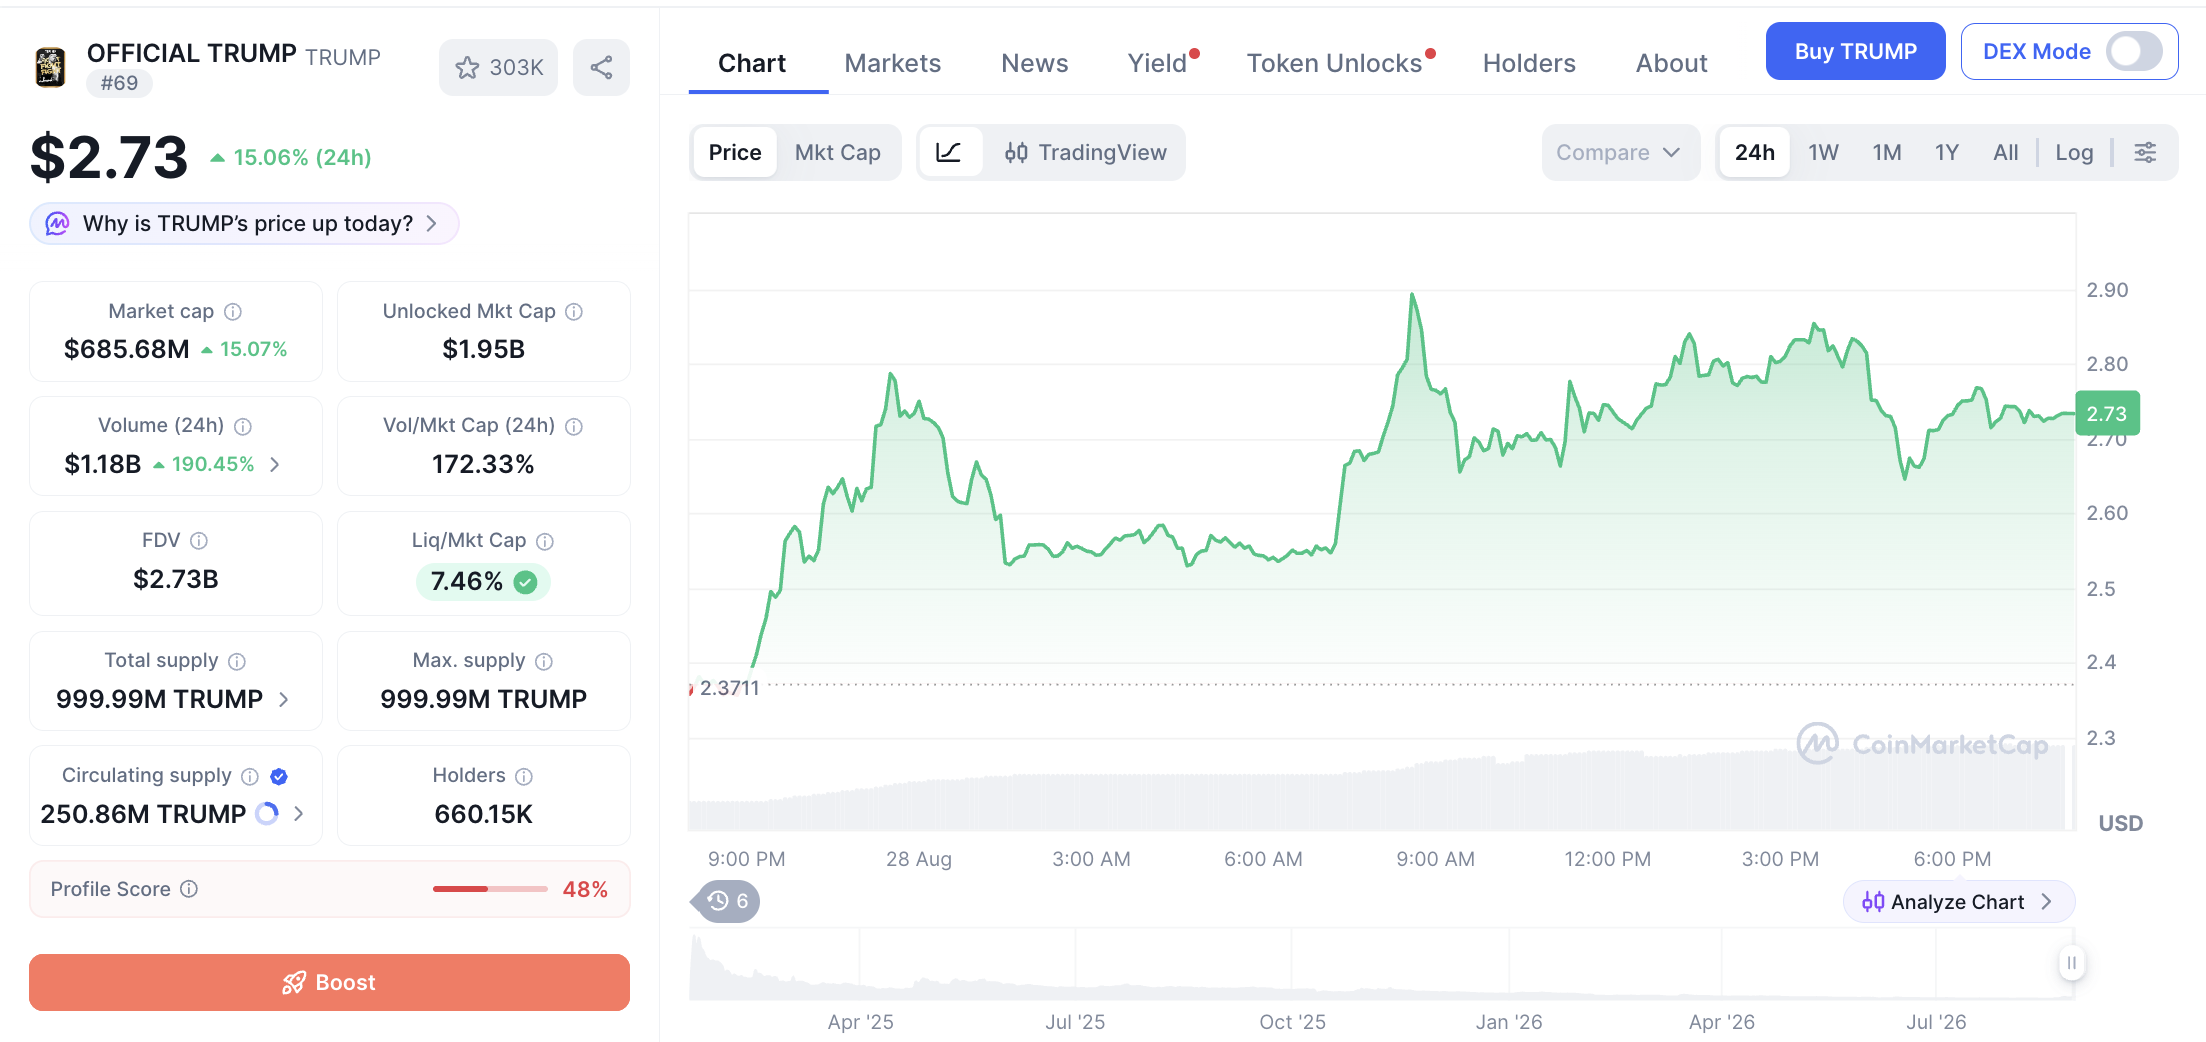Click the OFFICIAL TRUMP coin logo

pyautogui.click(x=50, y=67)
